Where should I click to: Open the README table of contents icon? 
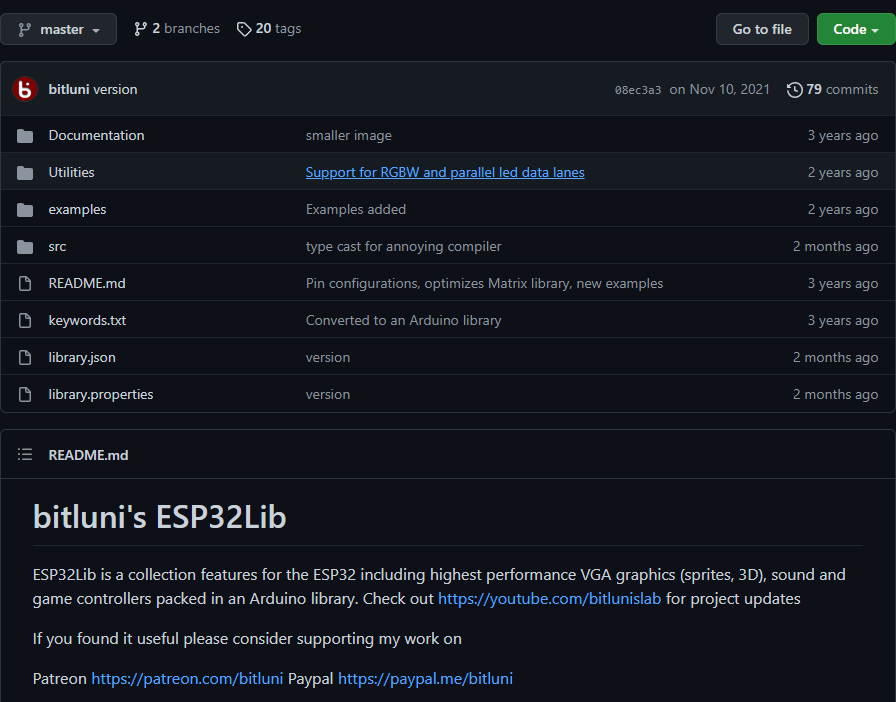click(x=25, y=454)
